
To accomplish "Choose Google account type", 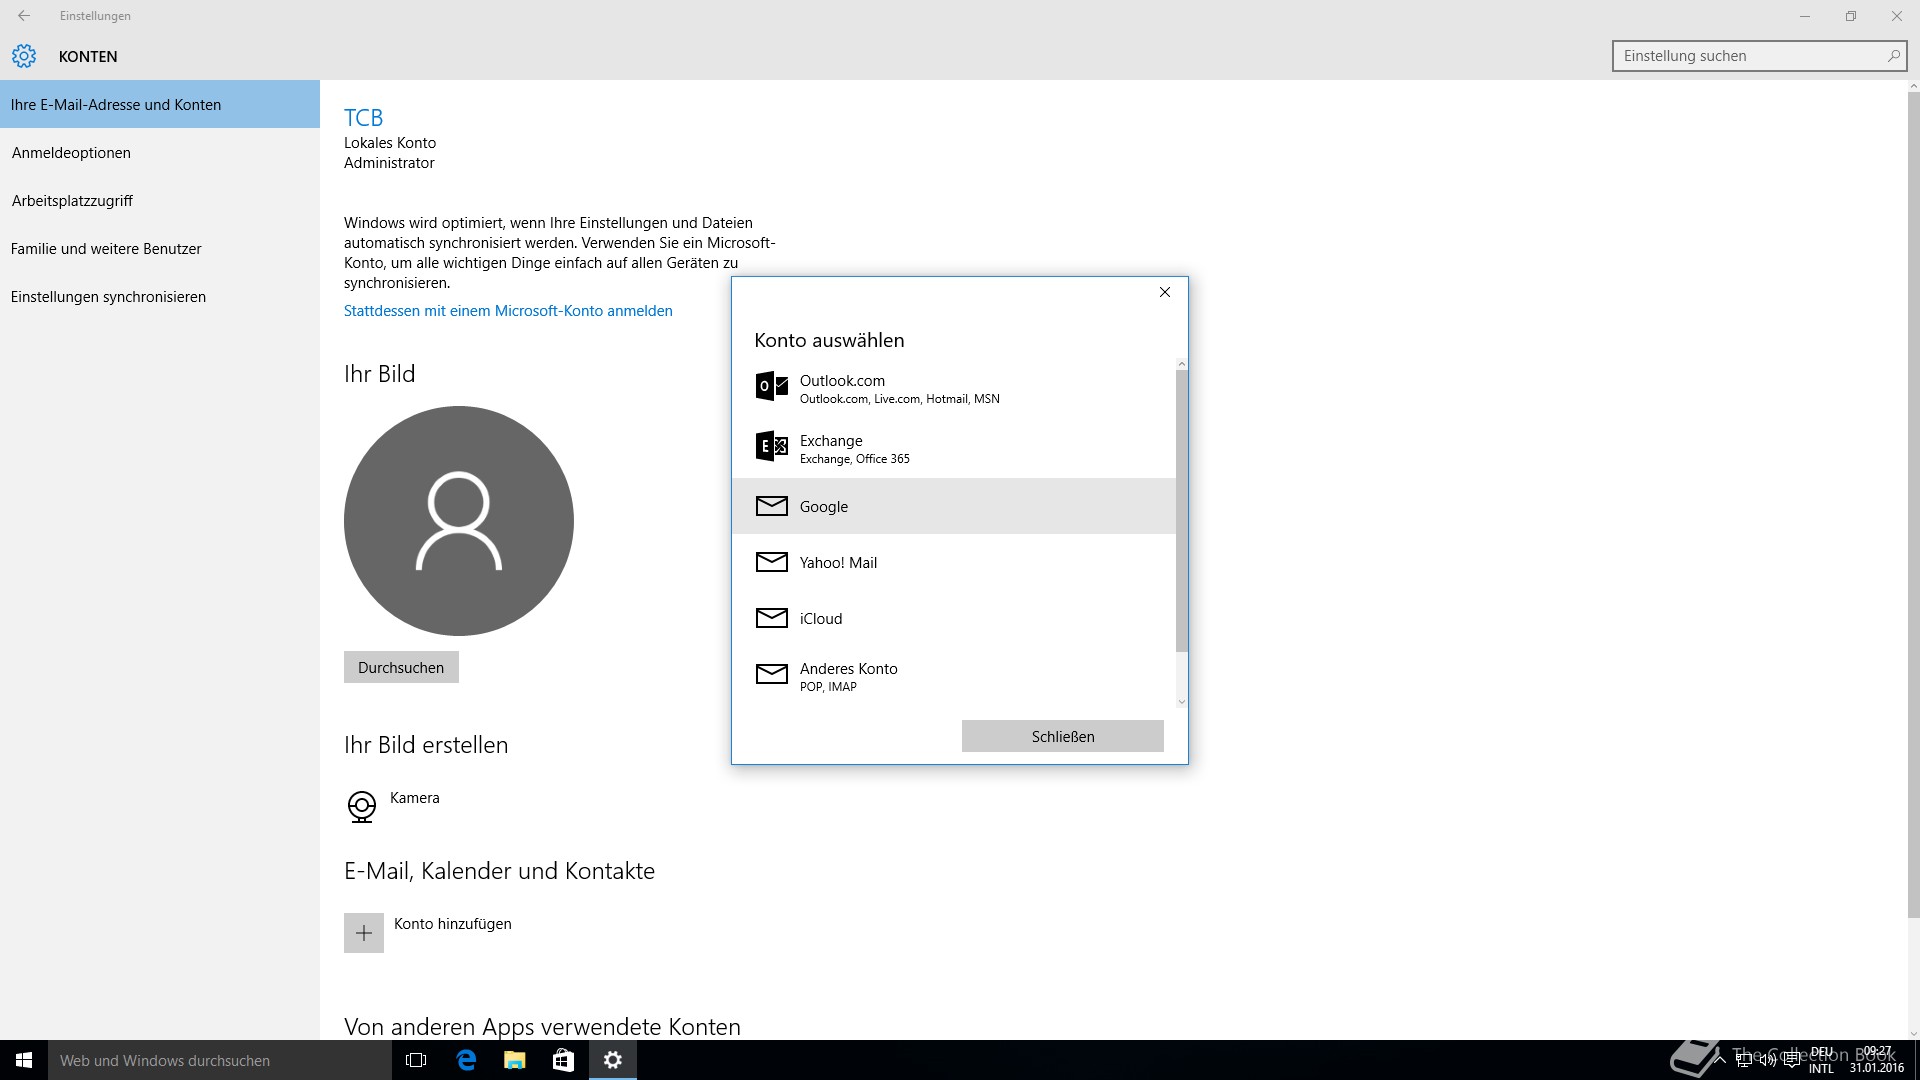I will click(x=954, y=506).
